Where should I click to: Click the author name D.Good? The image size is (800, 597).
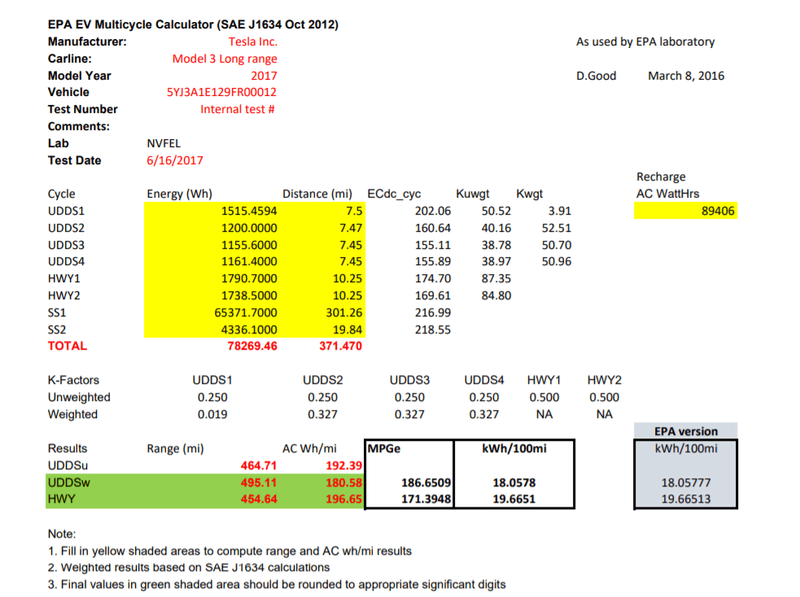pos(596,76)
